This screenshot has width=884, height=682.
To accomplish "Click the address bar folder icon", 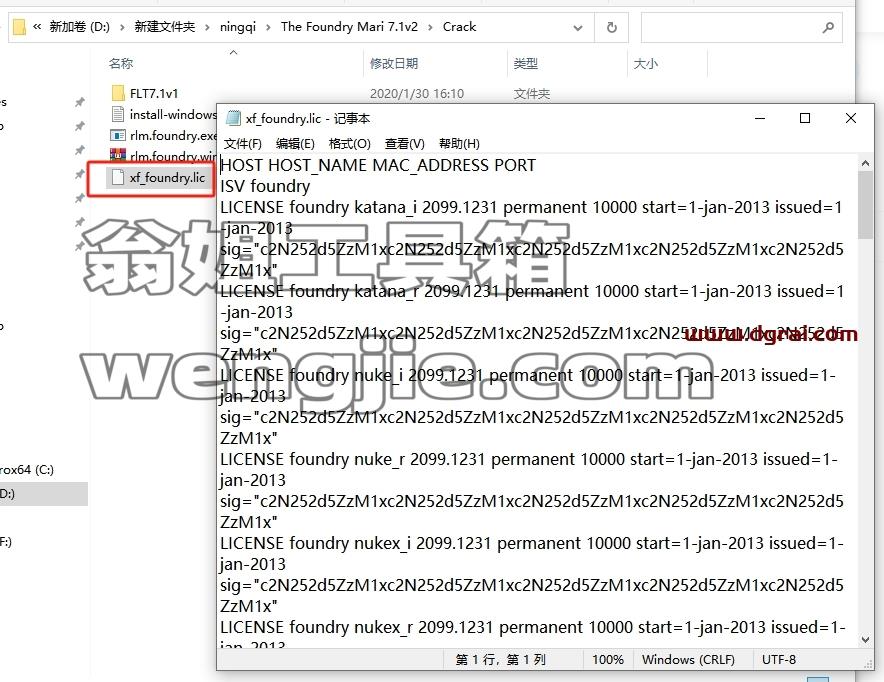I will (19, 27).
